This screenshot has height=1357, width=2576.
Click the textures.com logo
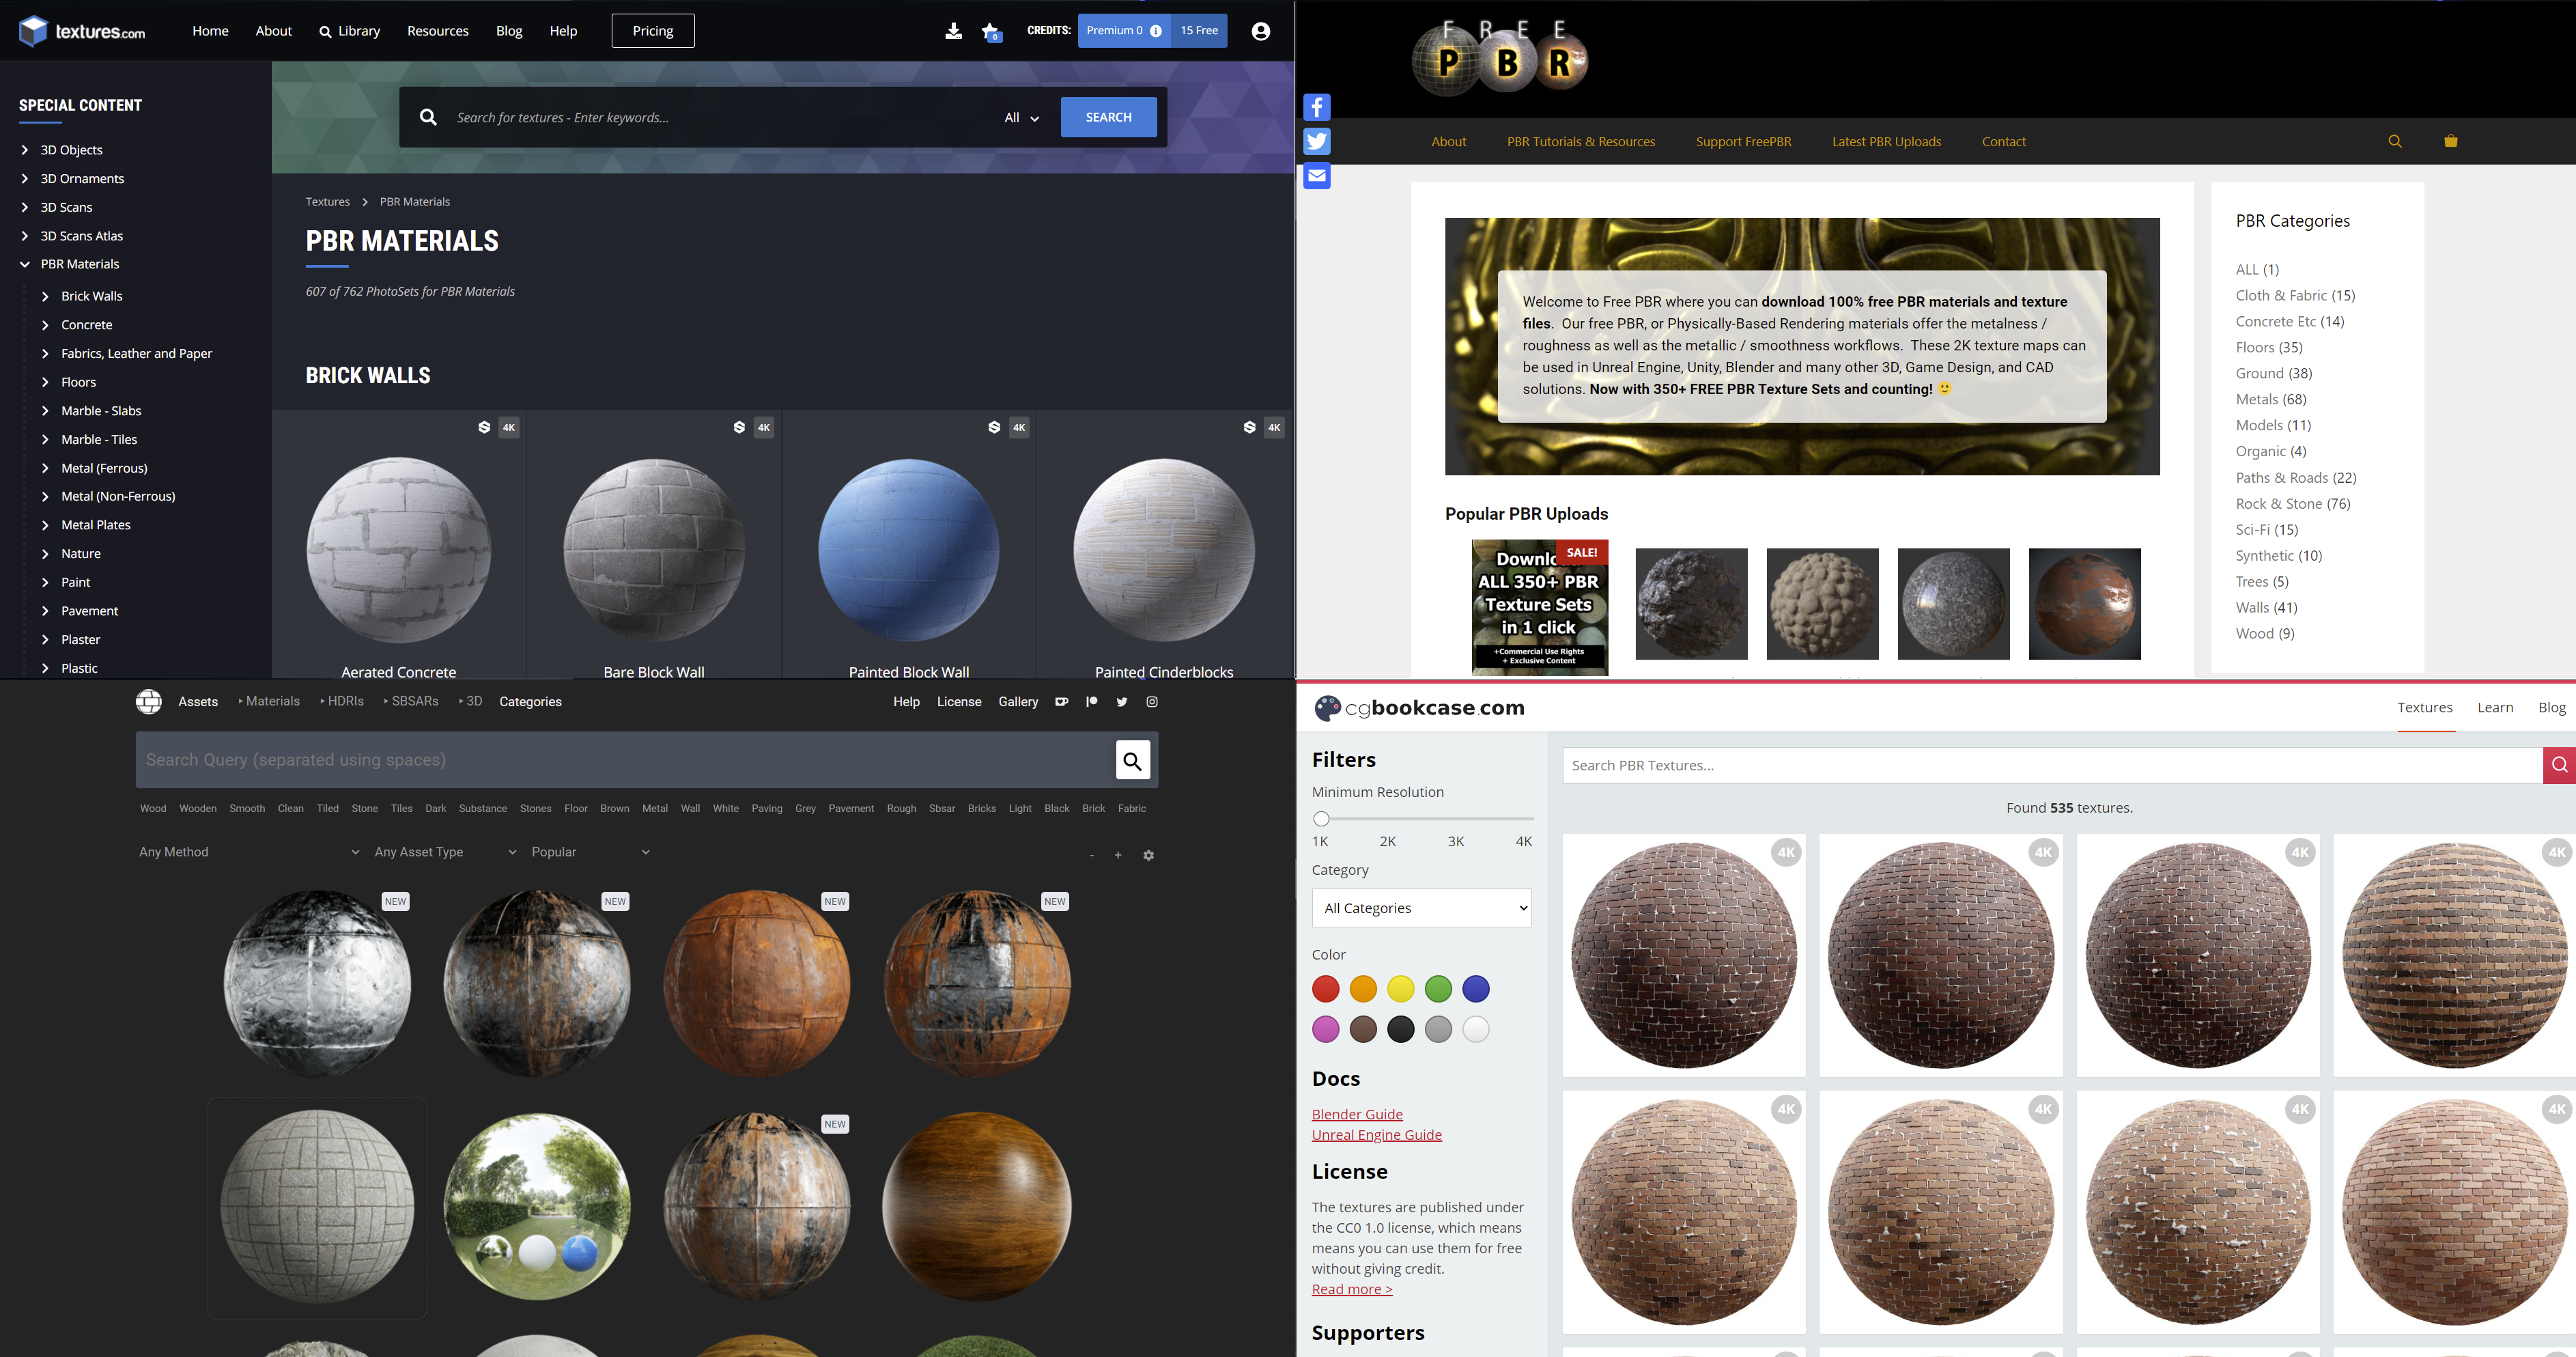point(82,31)
